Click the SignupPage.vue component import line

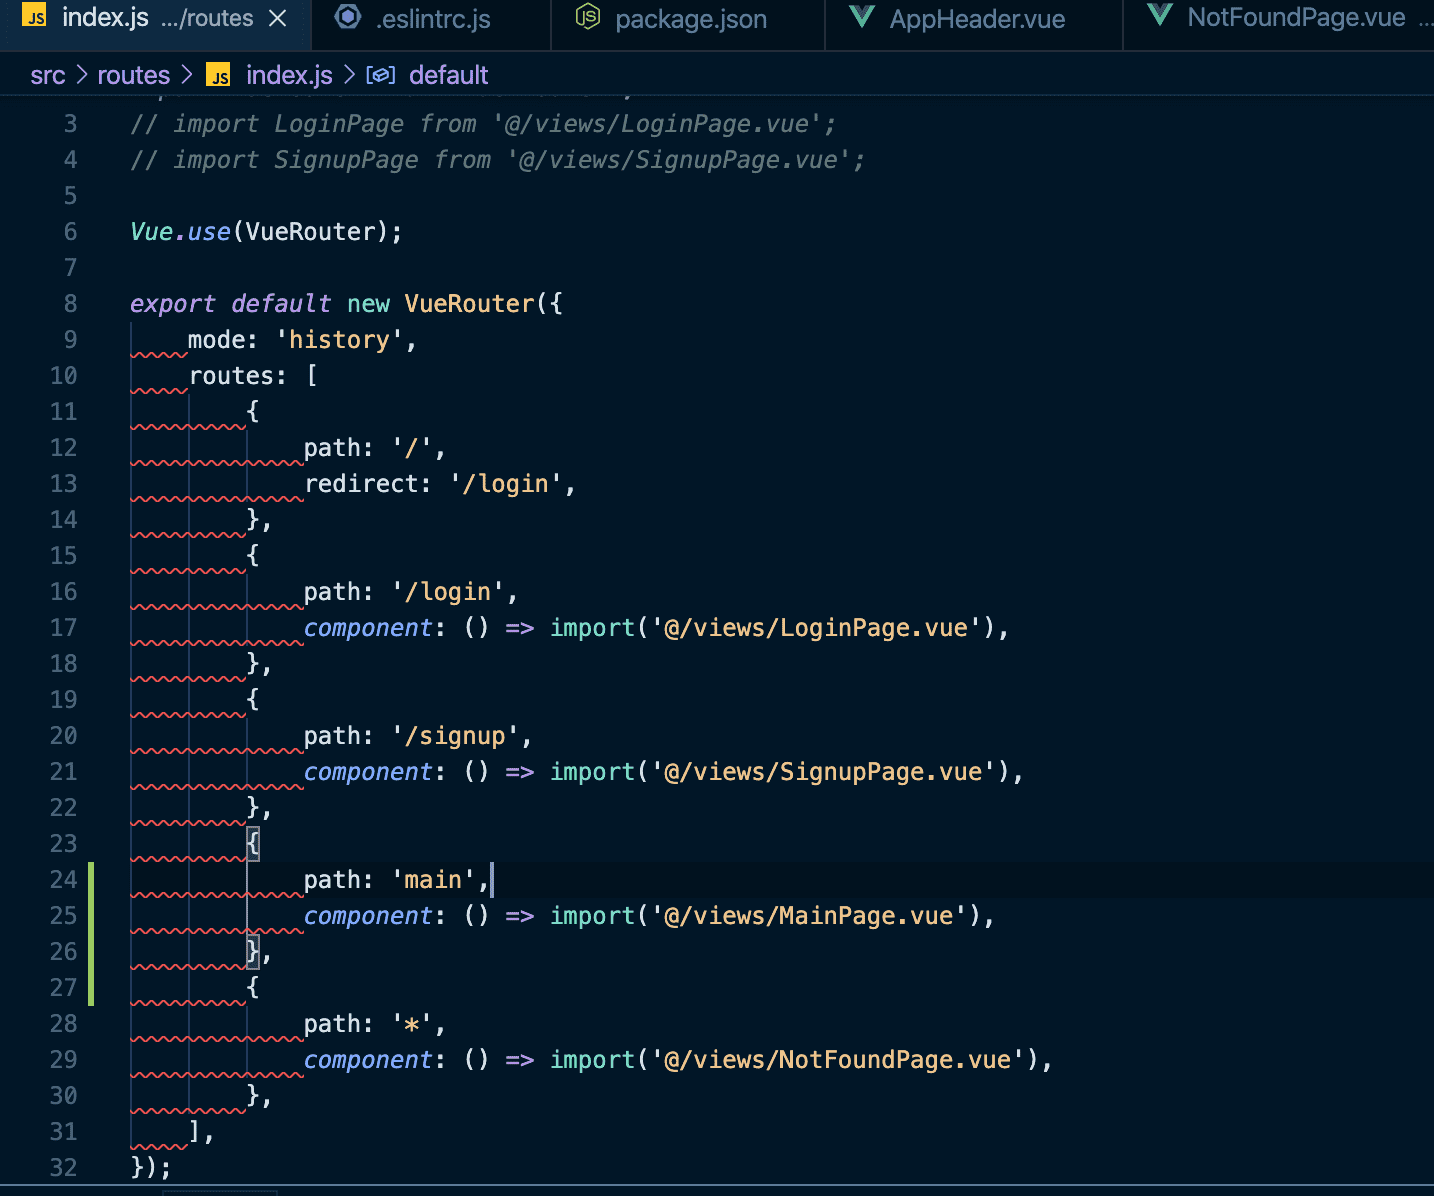[x=664, y=772]
